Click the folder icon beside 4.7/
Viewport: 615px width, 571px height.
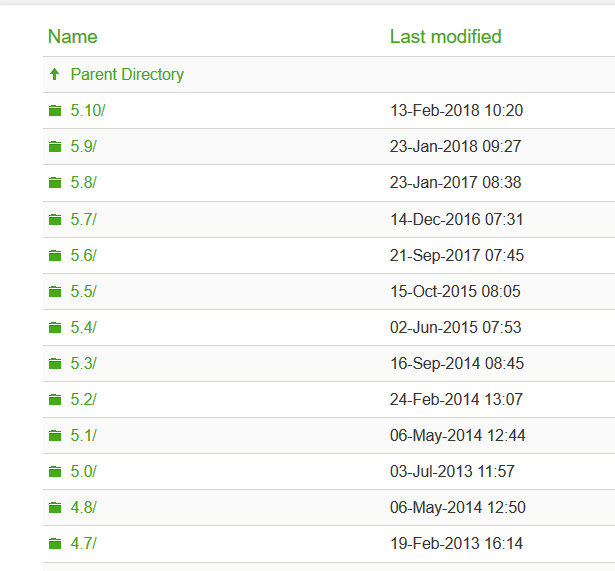coord(55,544)
